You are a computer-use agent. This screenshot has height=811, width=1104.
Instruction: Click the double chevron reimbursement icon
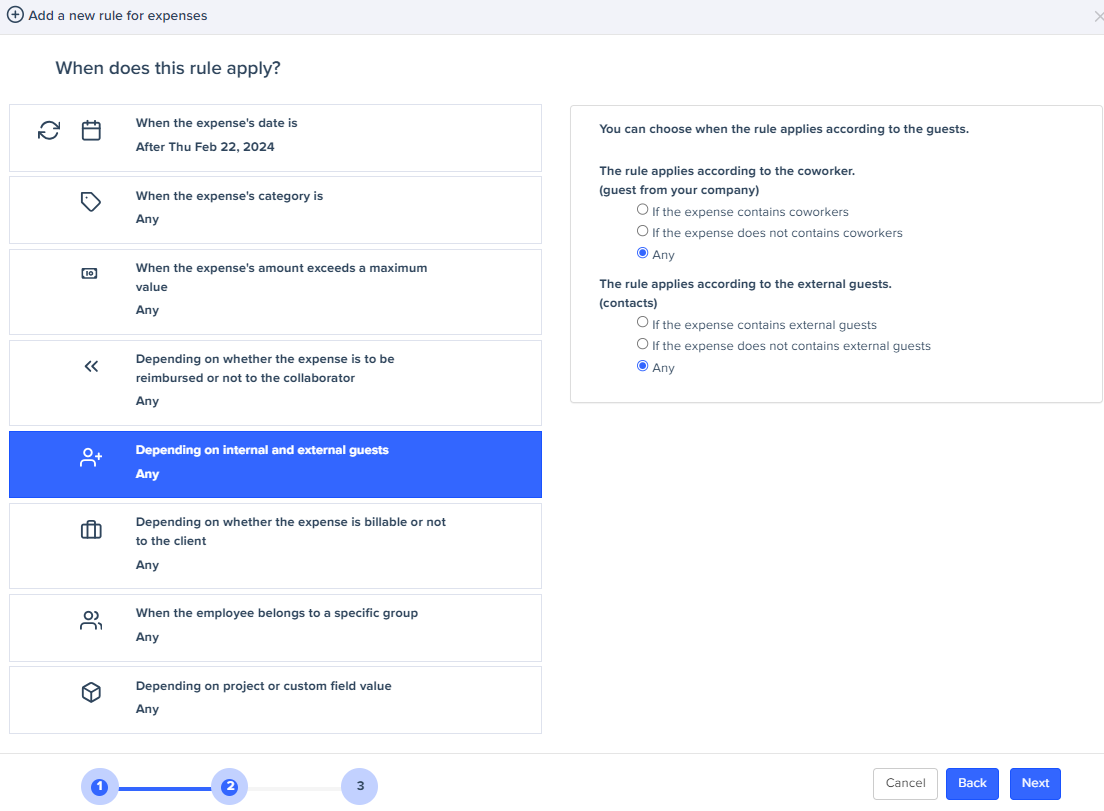(91, 366)
